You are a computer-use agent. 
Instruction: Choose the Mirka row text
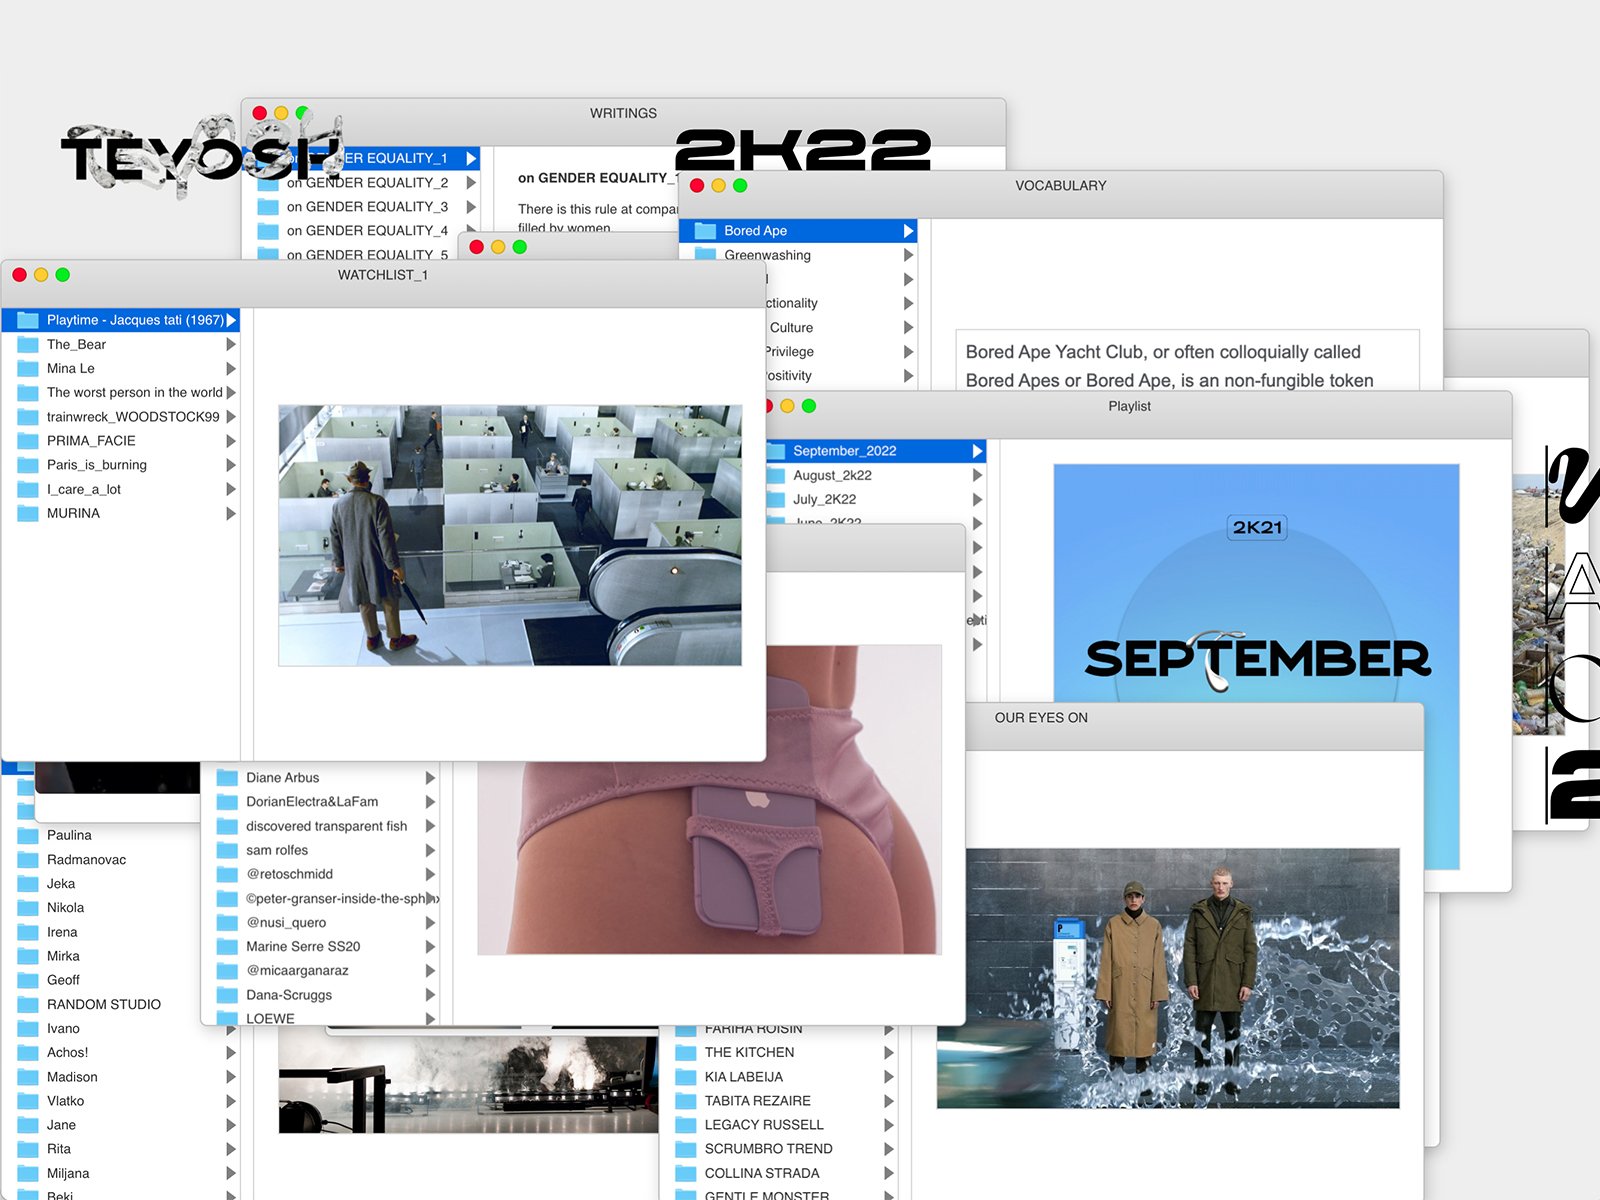coord(63,956)
